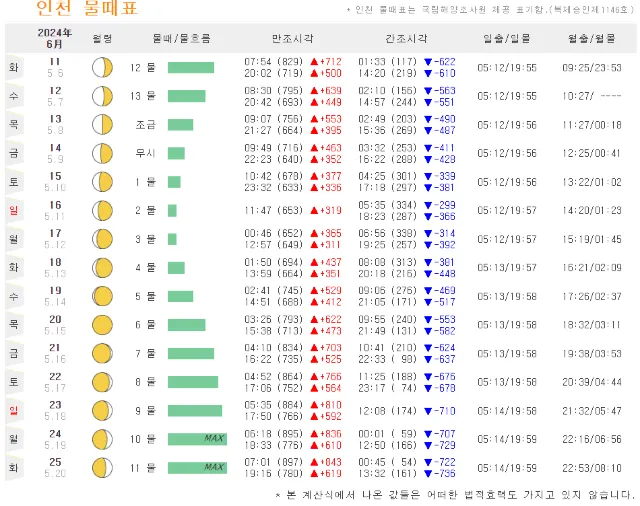Screen dimensions: 640x506
Task: Click the Wednesday (수) label for June 12
Action: pos(14,97)
